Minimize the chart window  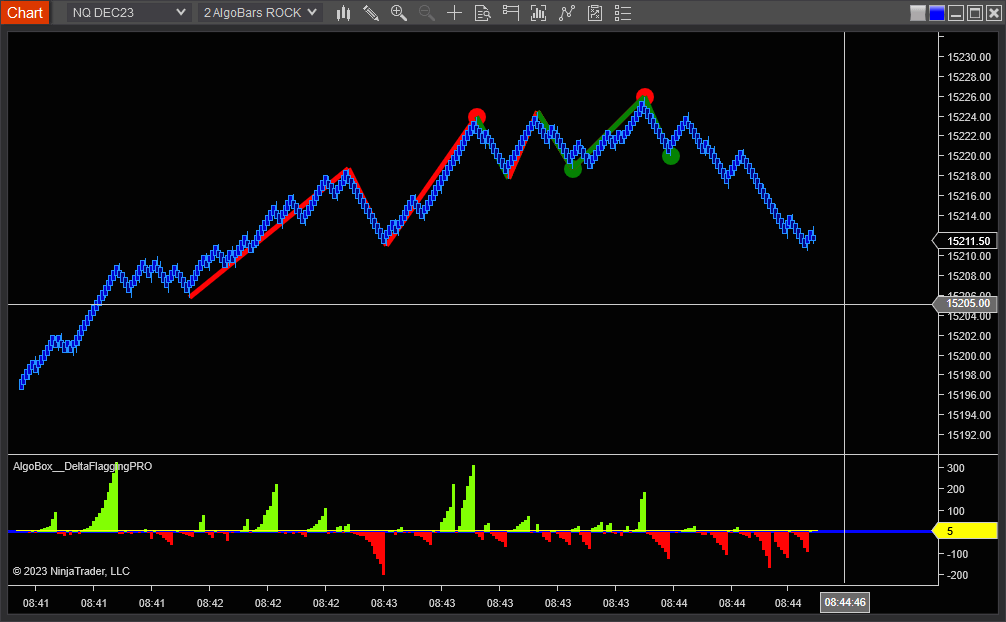pos(956,13)
